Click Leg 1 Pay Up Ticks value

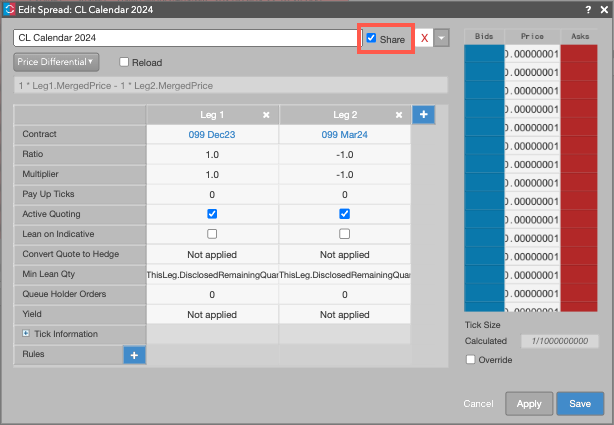[x=212, y=195]
